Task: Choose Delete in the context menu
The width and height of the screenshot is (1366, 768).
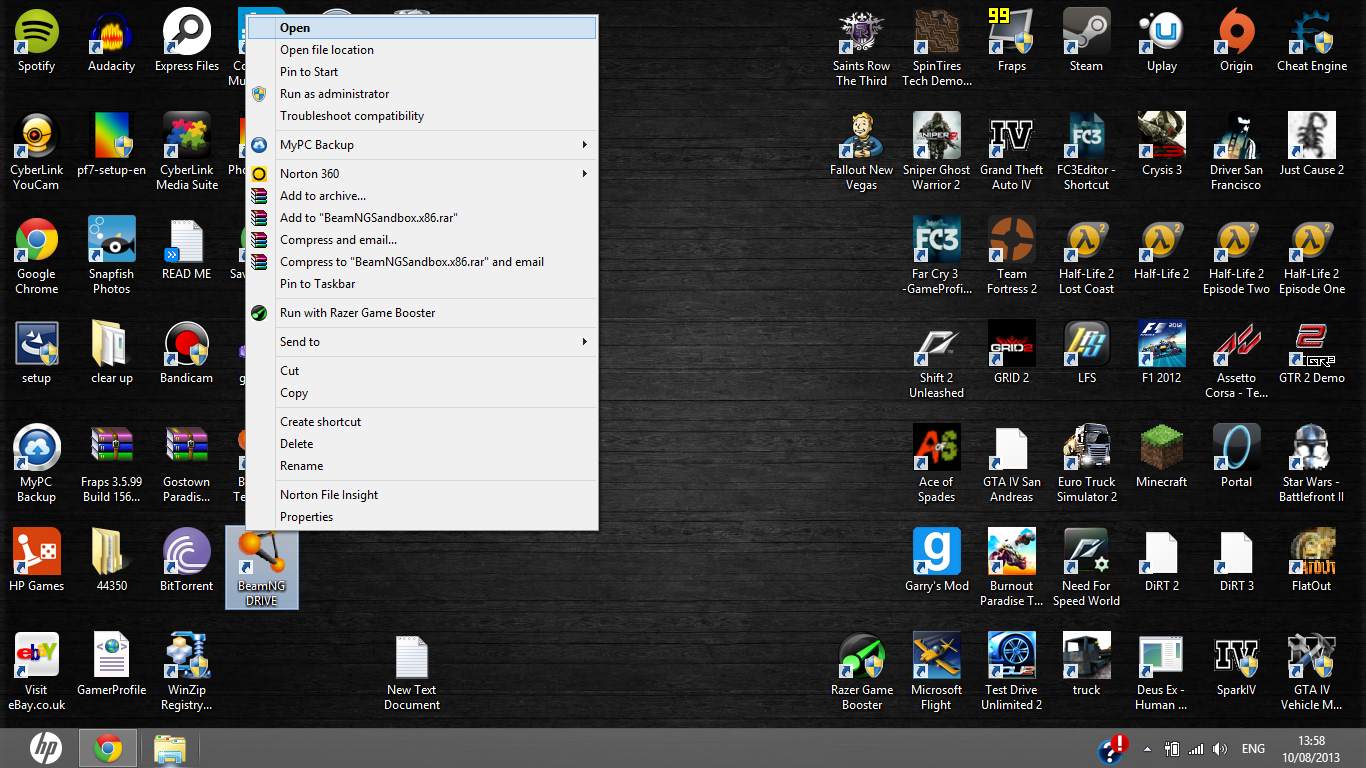Action: (x=421, y=444)
